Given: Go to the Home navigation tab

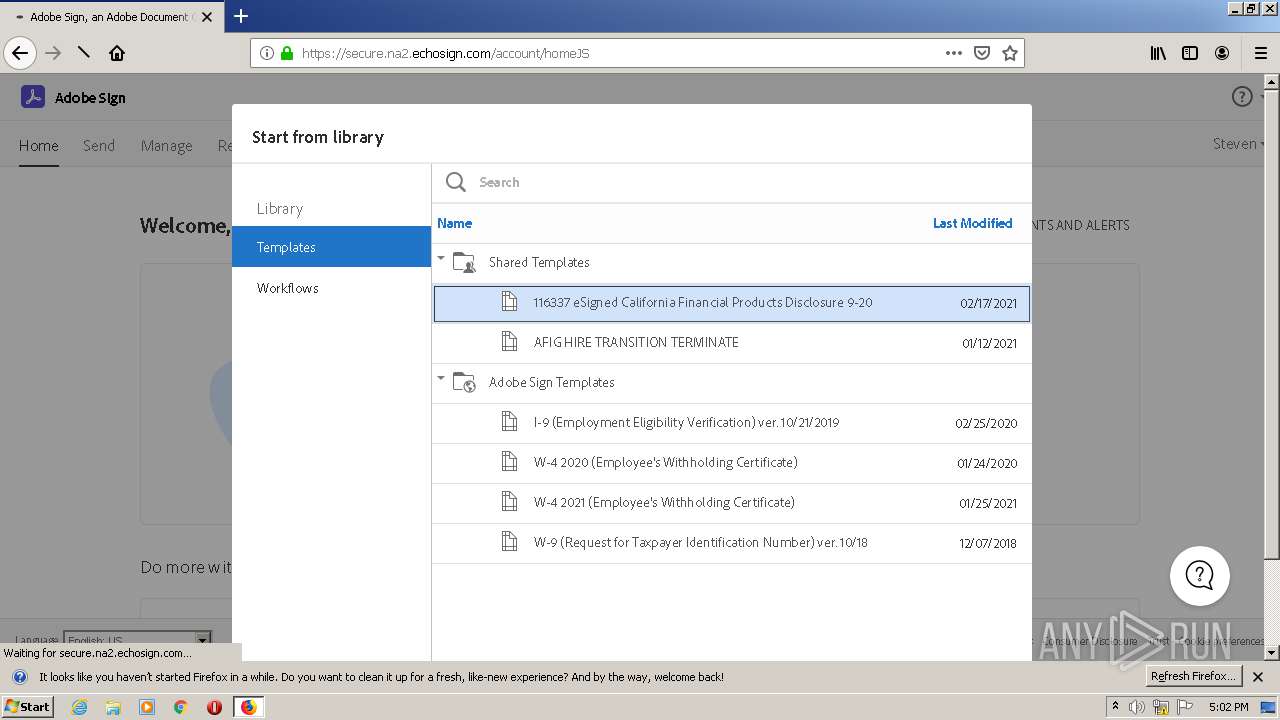Looking at the screenshot, I should 38,145.
